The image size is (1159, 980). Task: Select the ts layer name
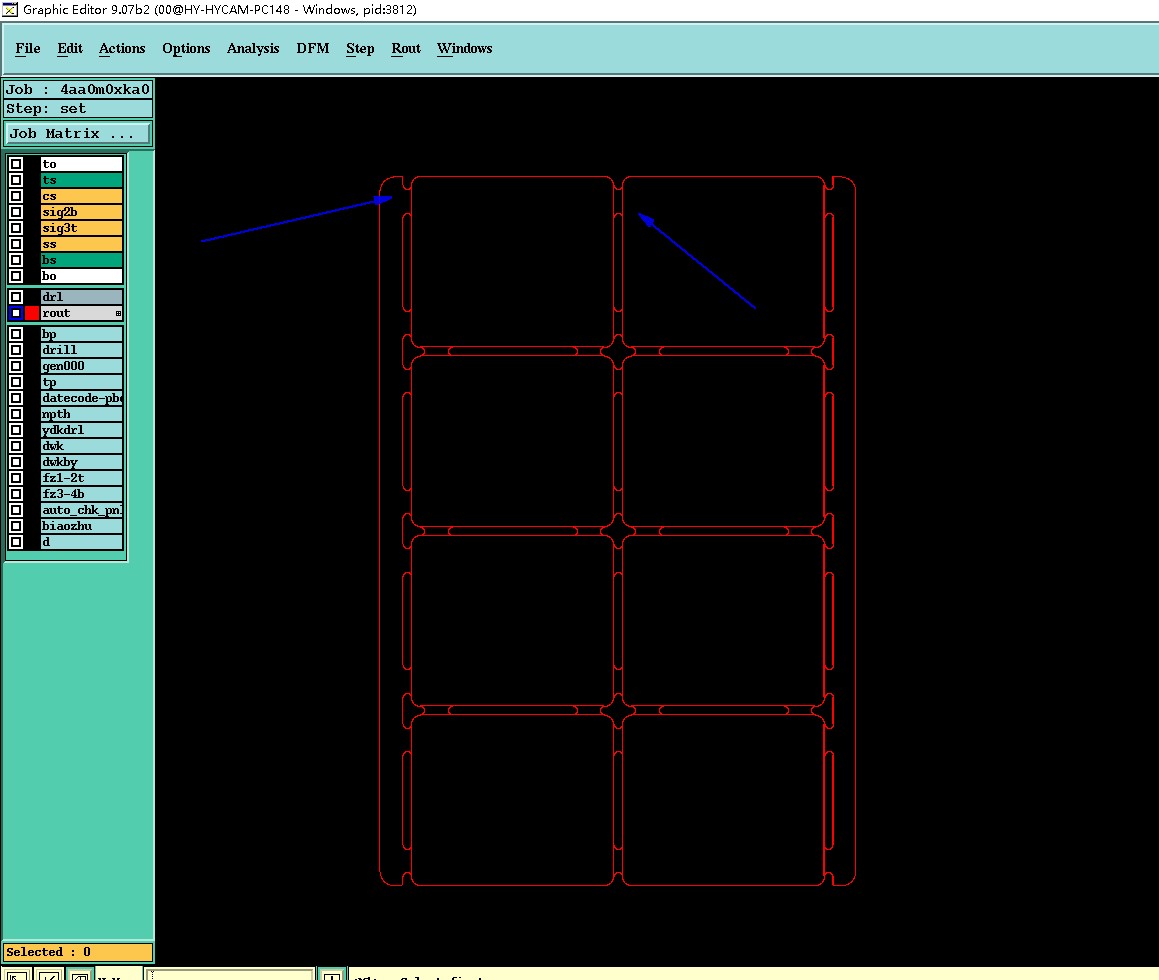tap(81, 180)
